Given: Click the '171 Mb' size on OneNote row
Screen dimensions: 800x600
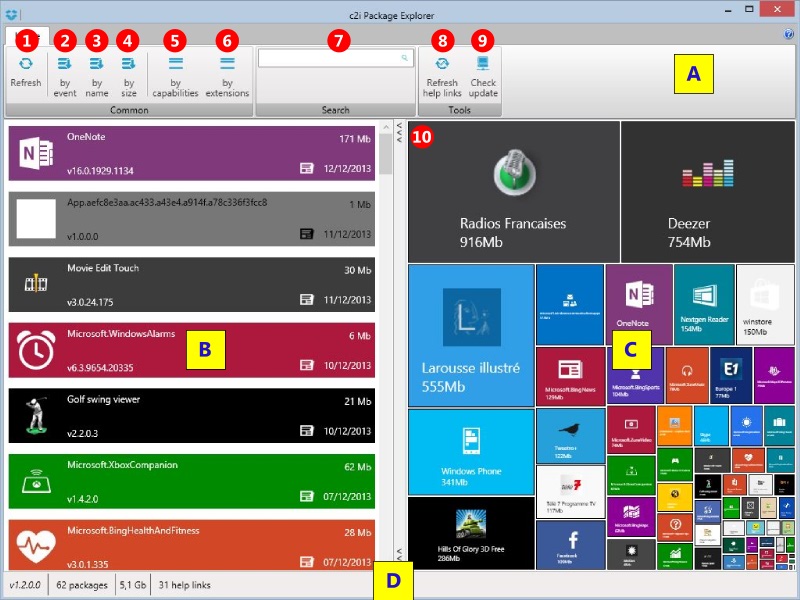Looking at the screenshot, I should [x=355, y=139].
